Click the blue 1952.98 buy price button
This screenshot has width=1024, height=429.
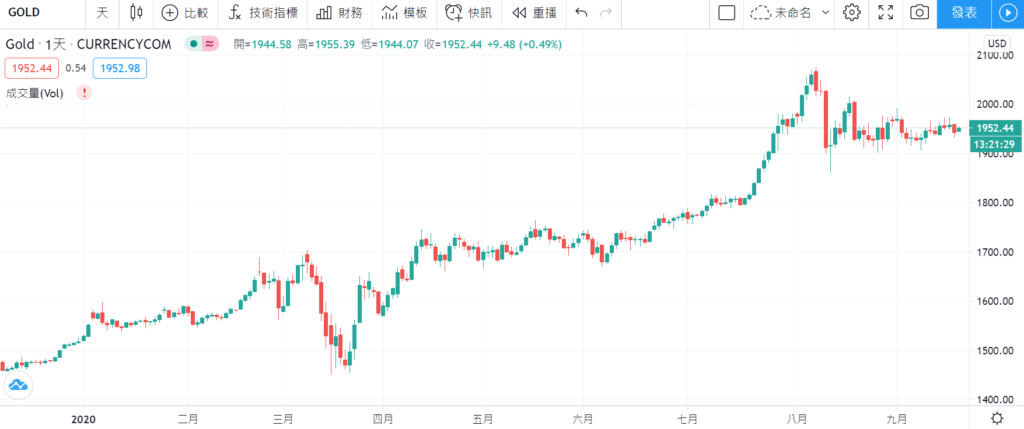(x=120, y=69)
